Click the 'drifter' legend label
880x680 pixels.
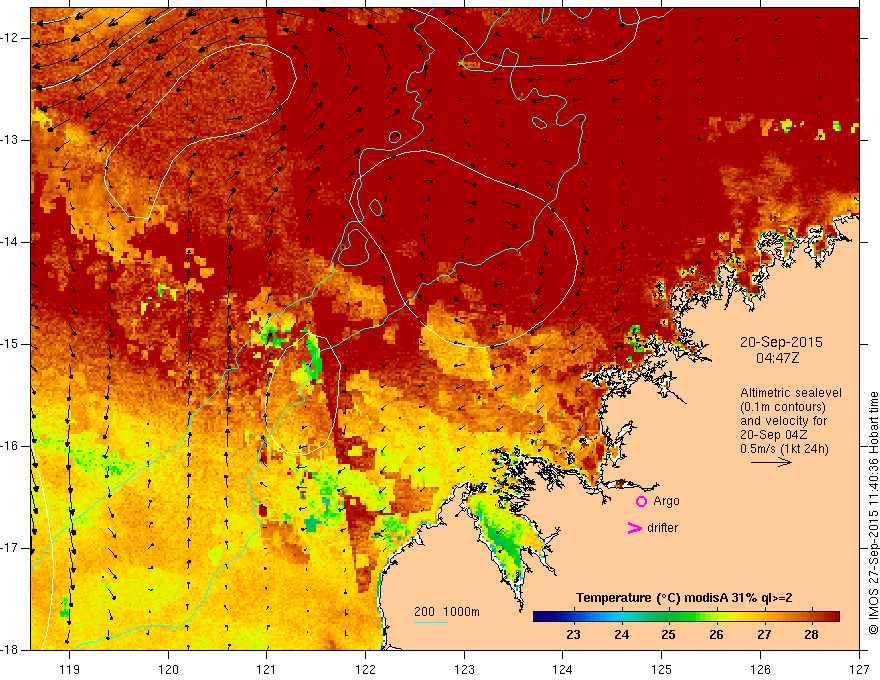pos(662,528)
